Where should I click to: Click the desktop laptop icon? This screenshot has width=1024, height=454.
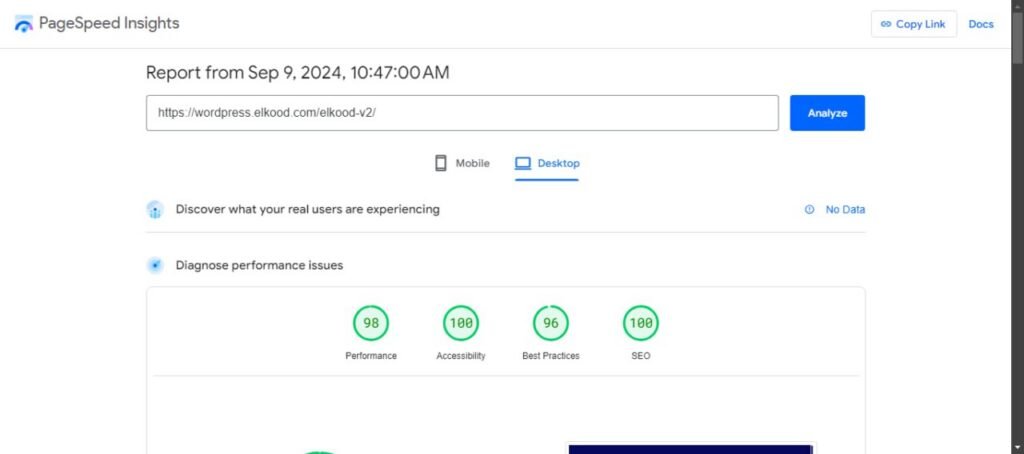[x=523, y=163]
